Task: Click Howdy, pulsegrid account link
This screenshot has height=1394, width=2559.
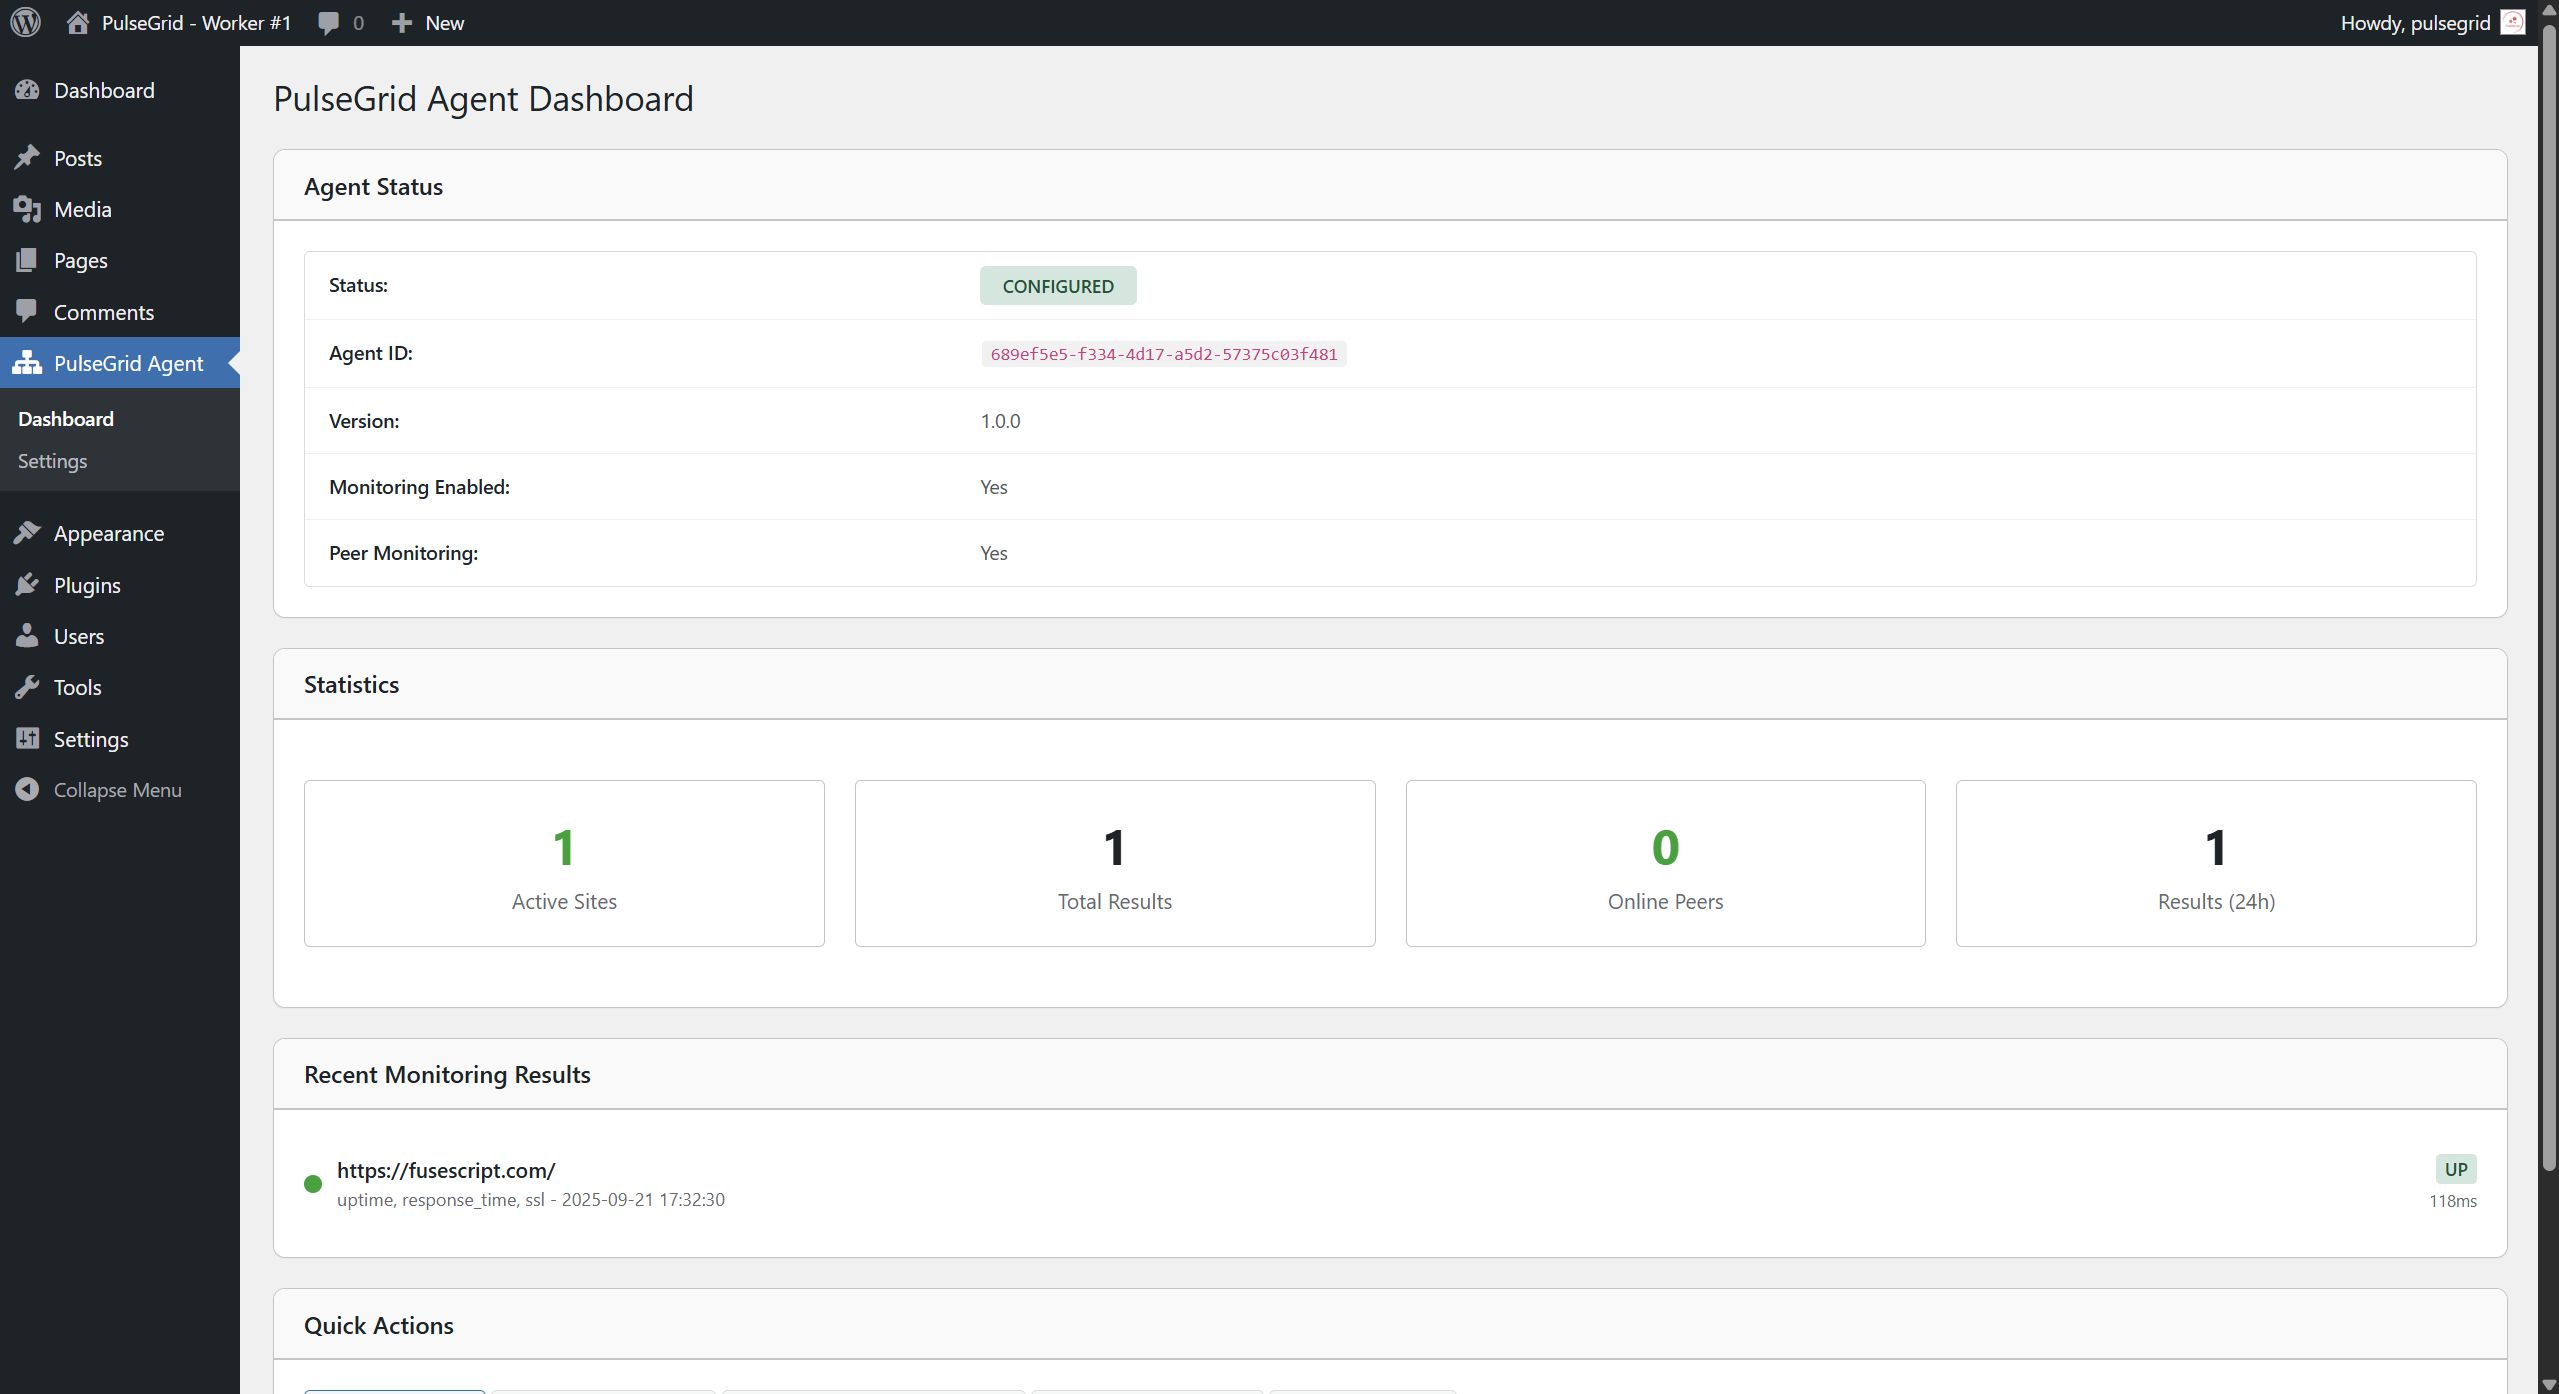Action: 2414,22
